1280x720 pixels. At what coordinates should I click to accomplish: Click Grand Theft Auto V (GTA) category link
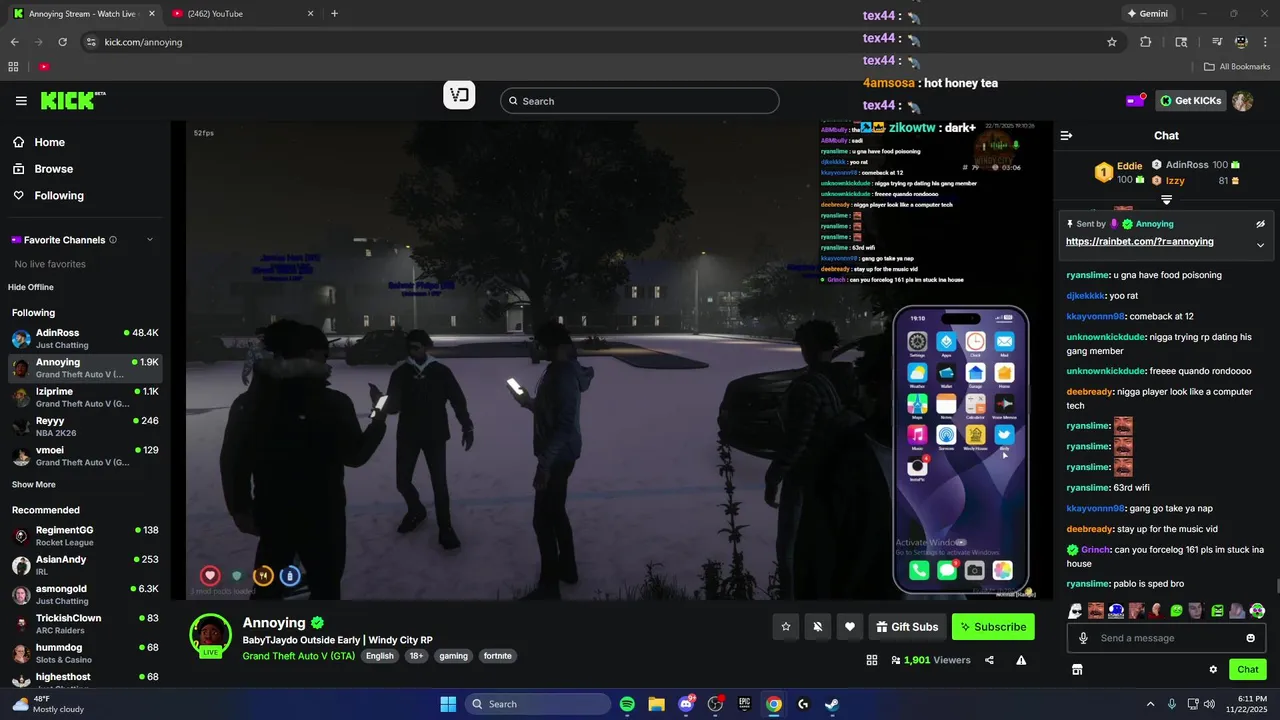298,656
